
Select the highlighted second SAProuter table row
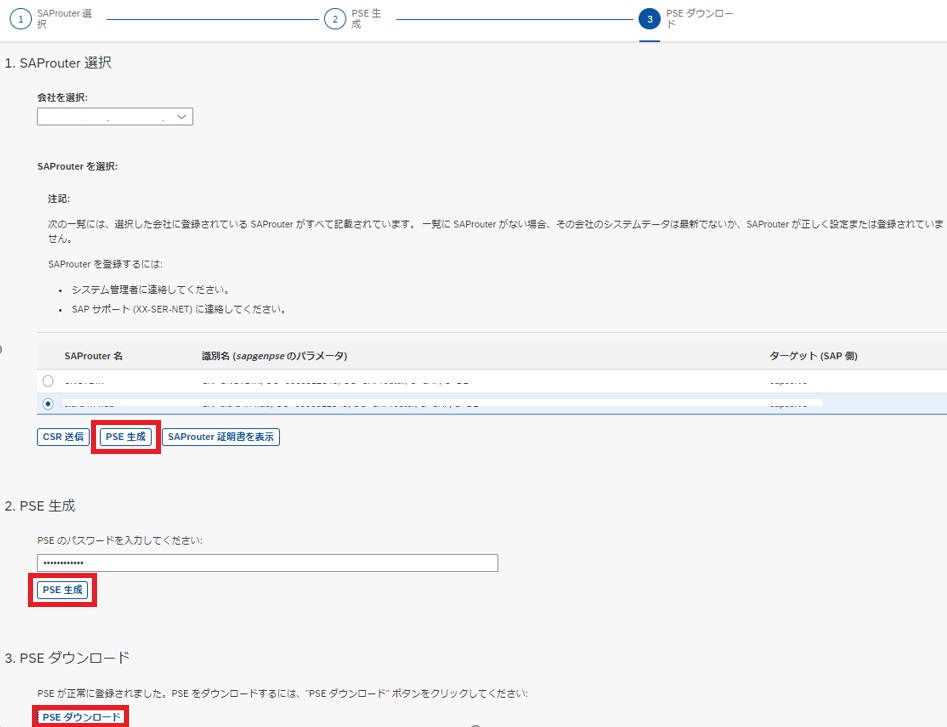(400, 404)
